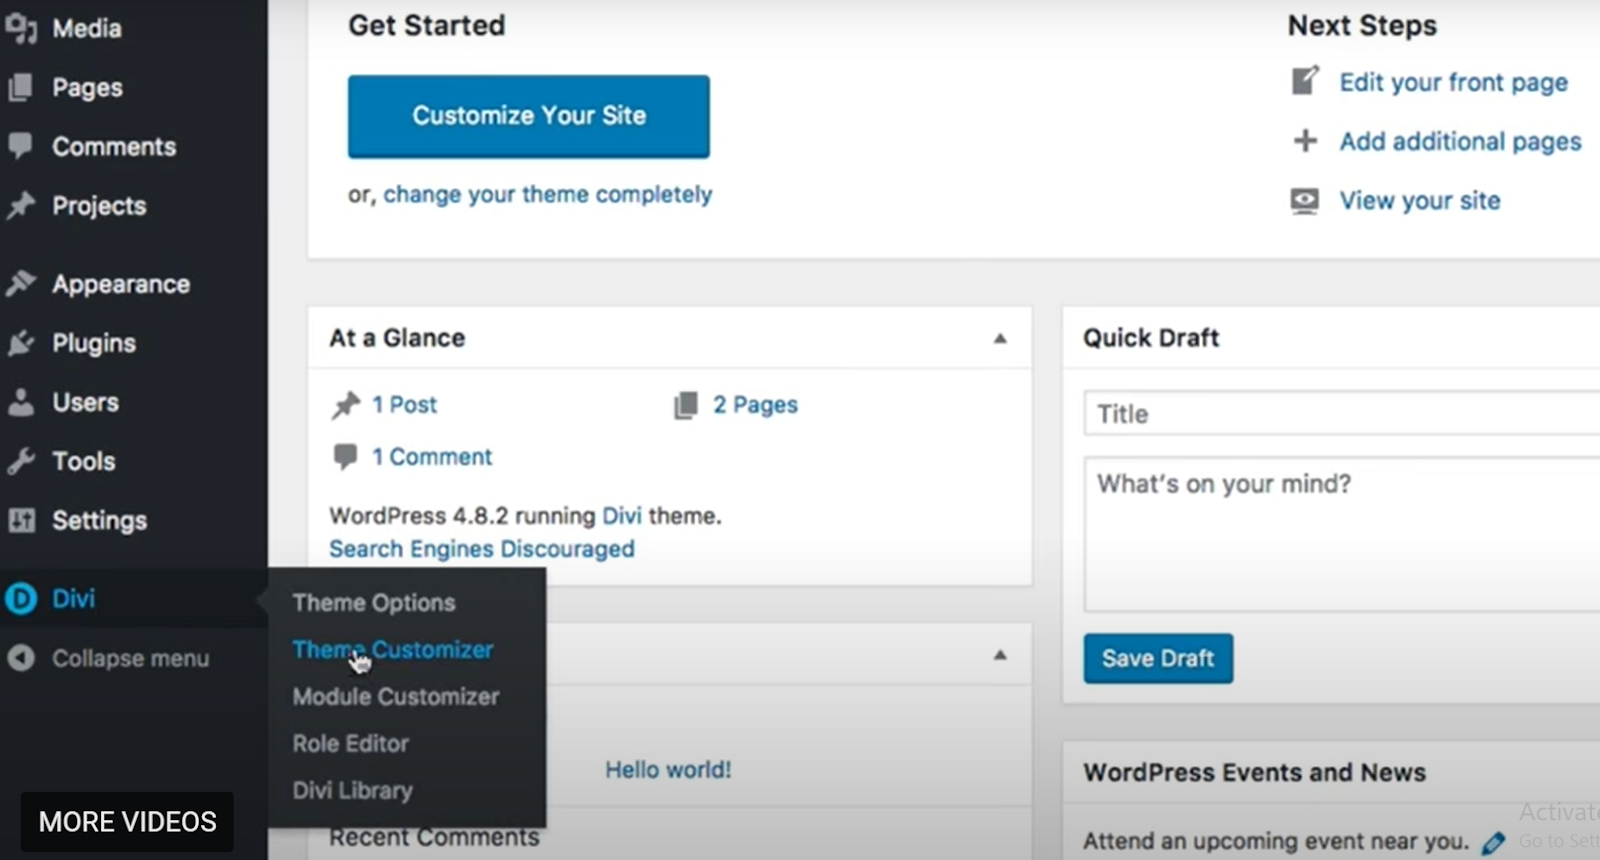The width and height of the screenshot is (1600, 860).
Task: Click the Comments speech bubble icon in sidebar
Action: (x=20, y=146)
